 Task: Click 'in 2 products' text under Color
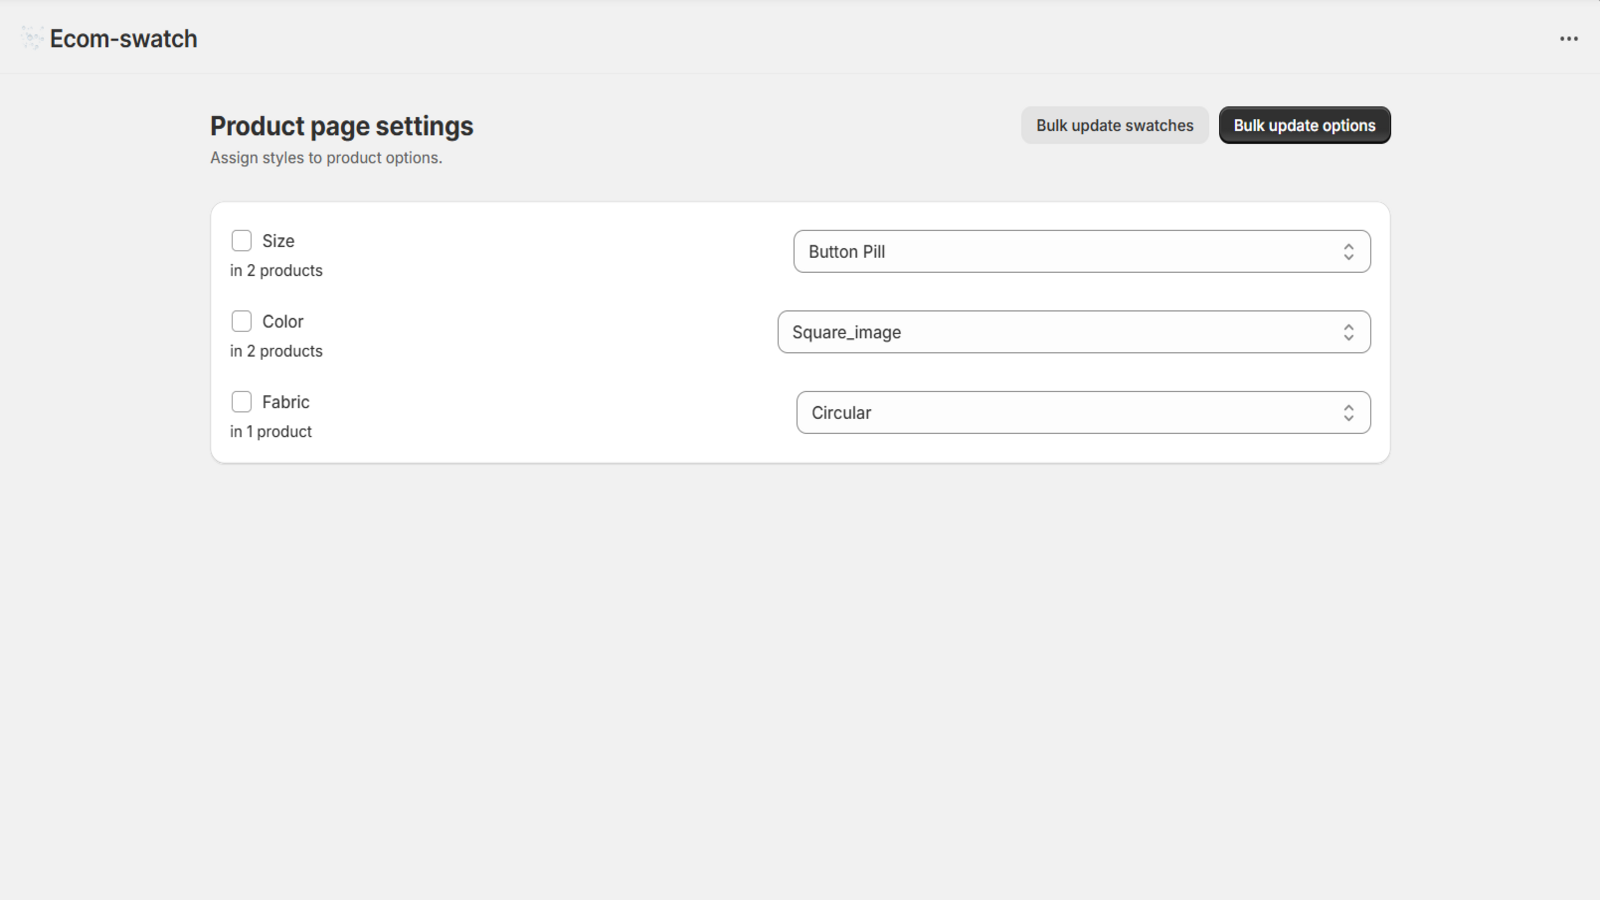276,351
